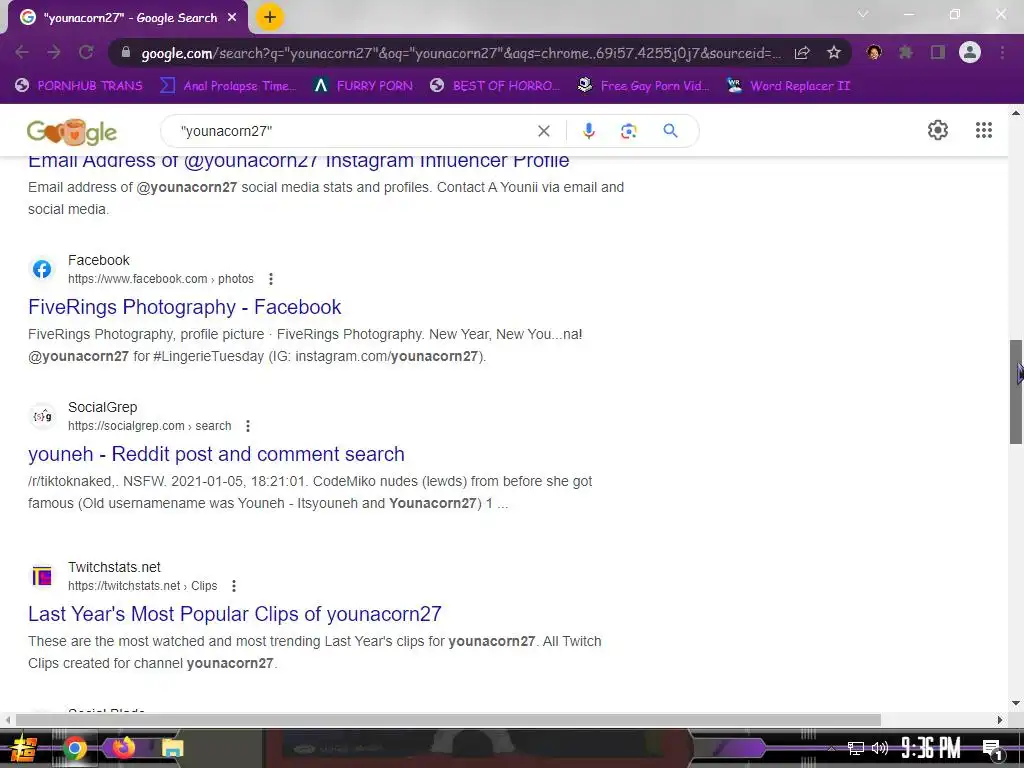The image size is (1024, 768).
Task: Open the notification center icon
Action: click(x=992, y=748)
